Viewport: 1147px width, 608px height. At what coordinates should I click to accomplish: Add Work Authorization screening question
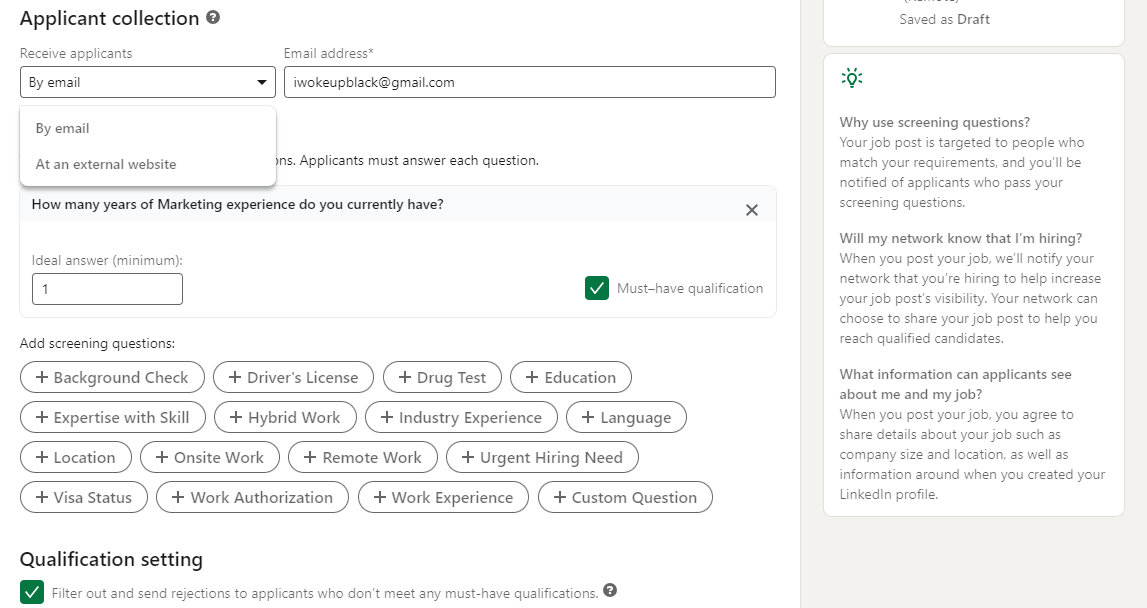pyautogui.click(x=252, y=497)
